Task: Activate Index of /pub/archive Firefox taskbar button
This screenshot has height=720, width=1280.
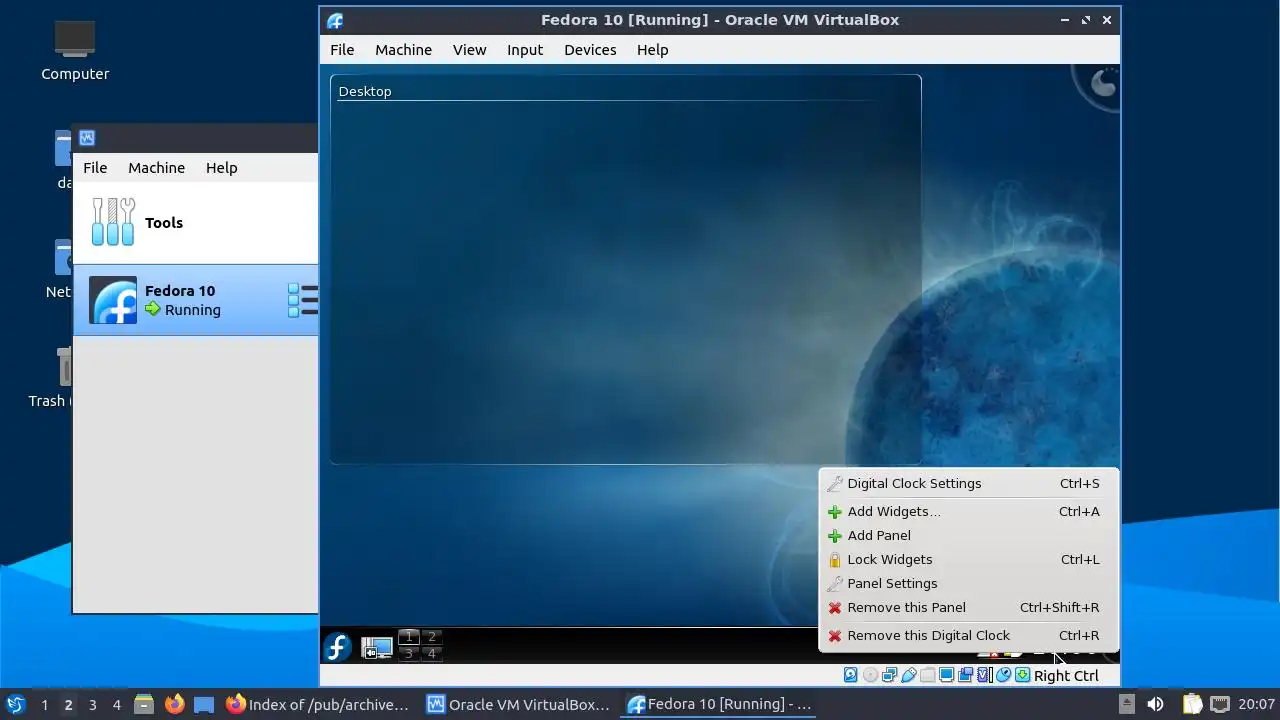Action: click(318, 704)
